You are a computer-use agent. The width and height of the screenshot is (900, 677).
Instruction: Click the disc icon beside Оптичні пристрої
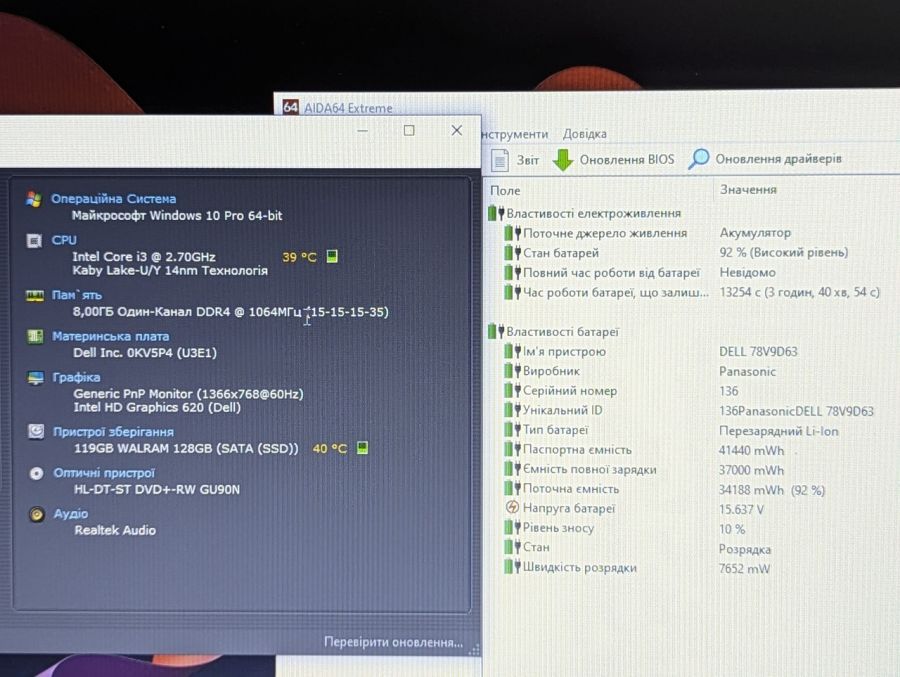37,473
